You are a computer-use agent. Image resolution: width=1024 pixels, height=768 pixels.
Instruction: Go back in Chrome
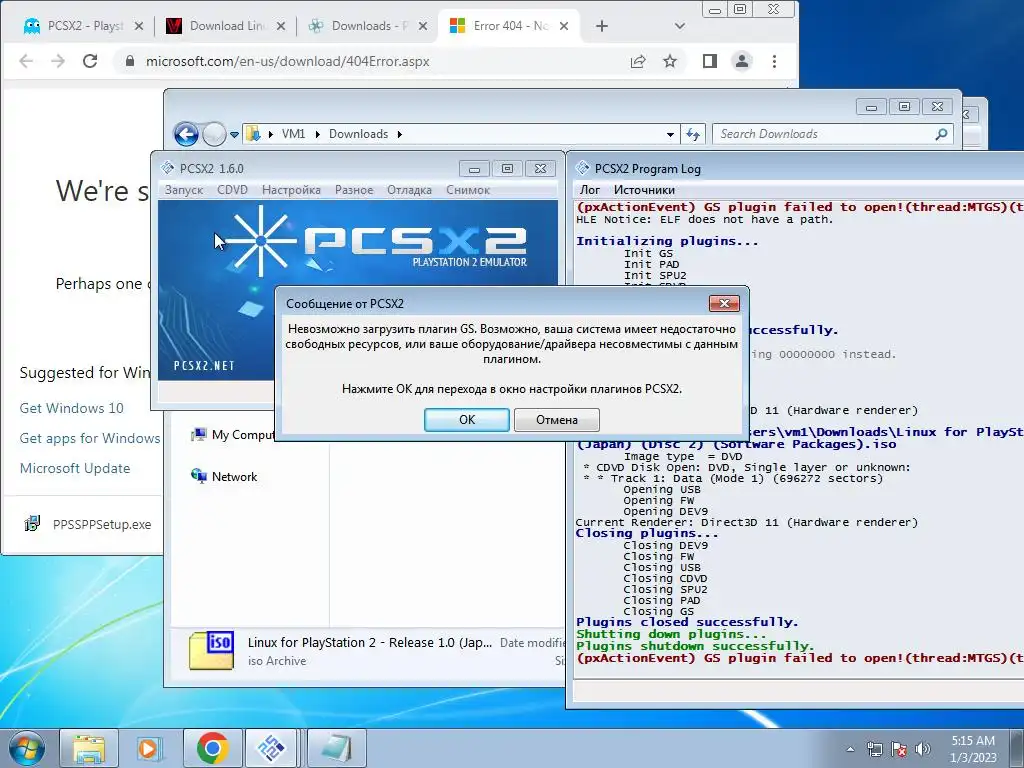click(26, 61)
